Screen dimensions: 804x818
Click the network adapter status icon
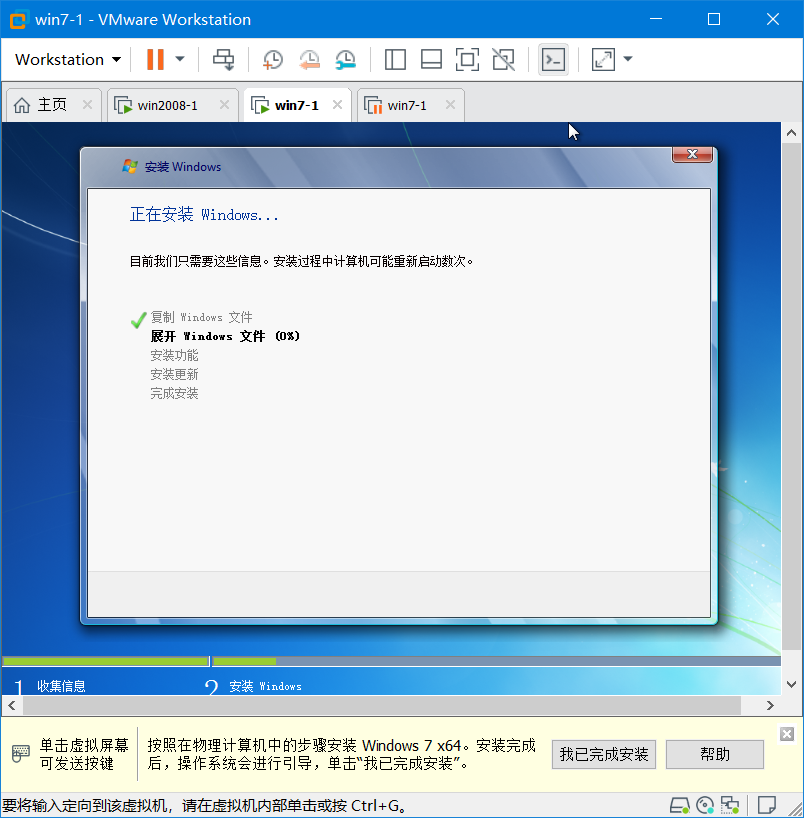coord(730,805)
